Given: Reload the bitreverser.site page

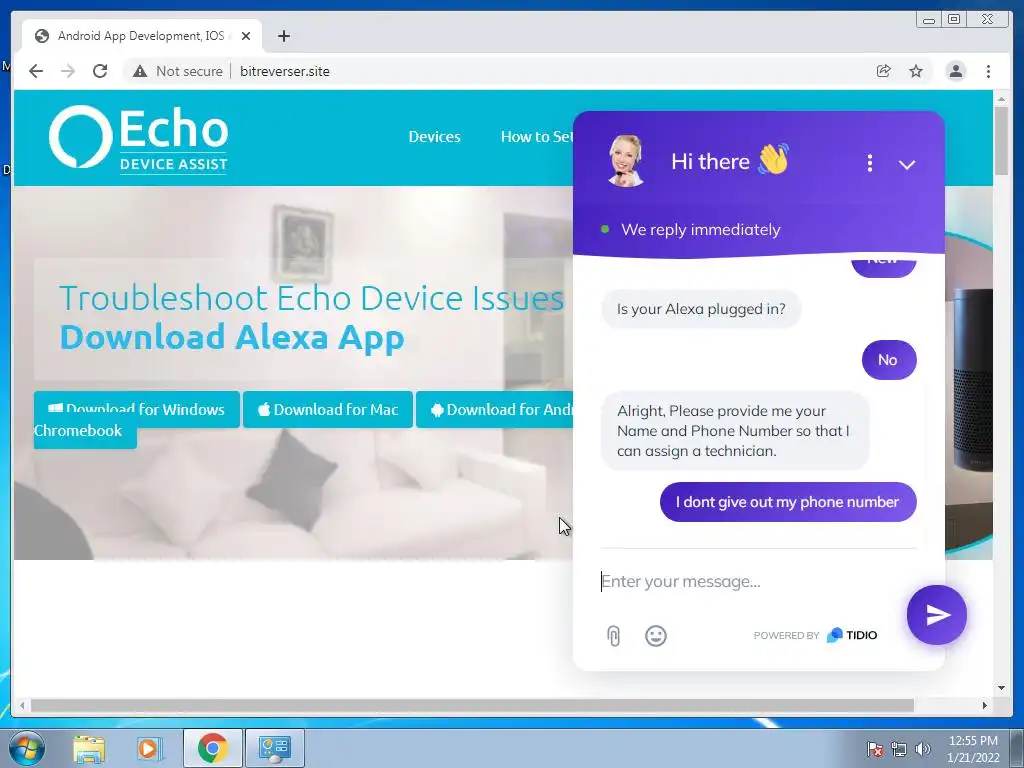Looking at the screenshot, I should 100,71.
